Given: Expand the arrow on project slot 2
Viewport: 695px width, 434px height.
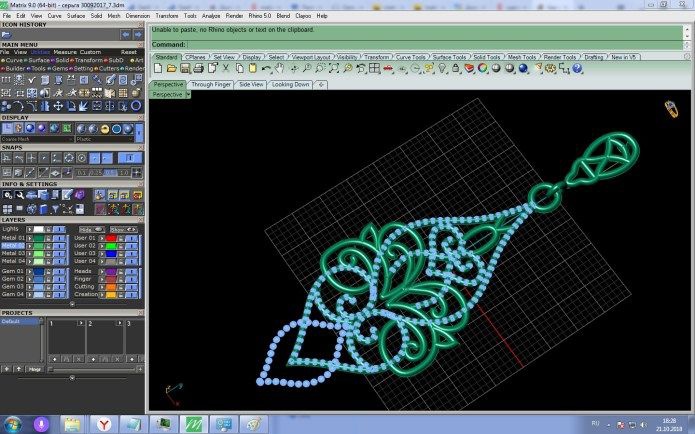Looking at the screenshot, I should tap(119, 324).
